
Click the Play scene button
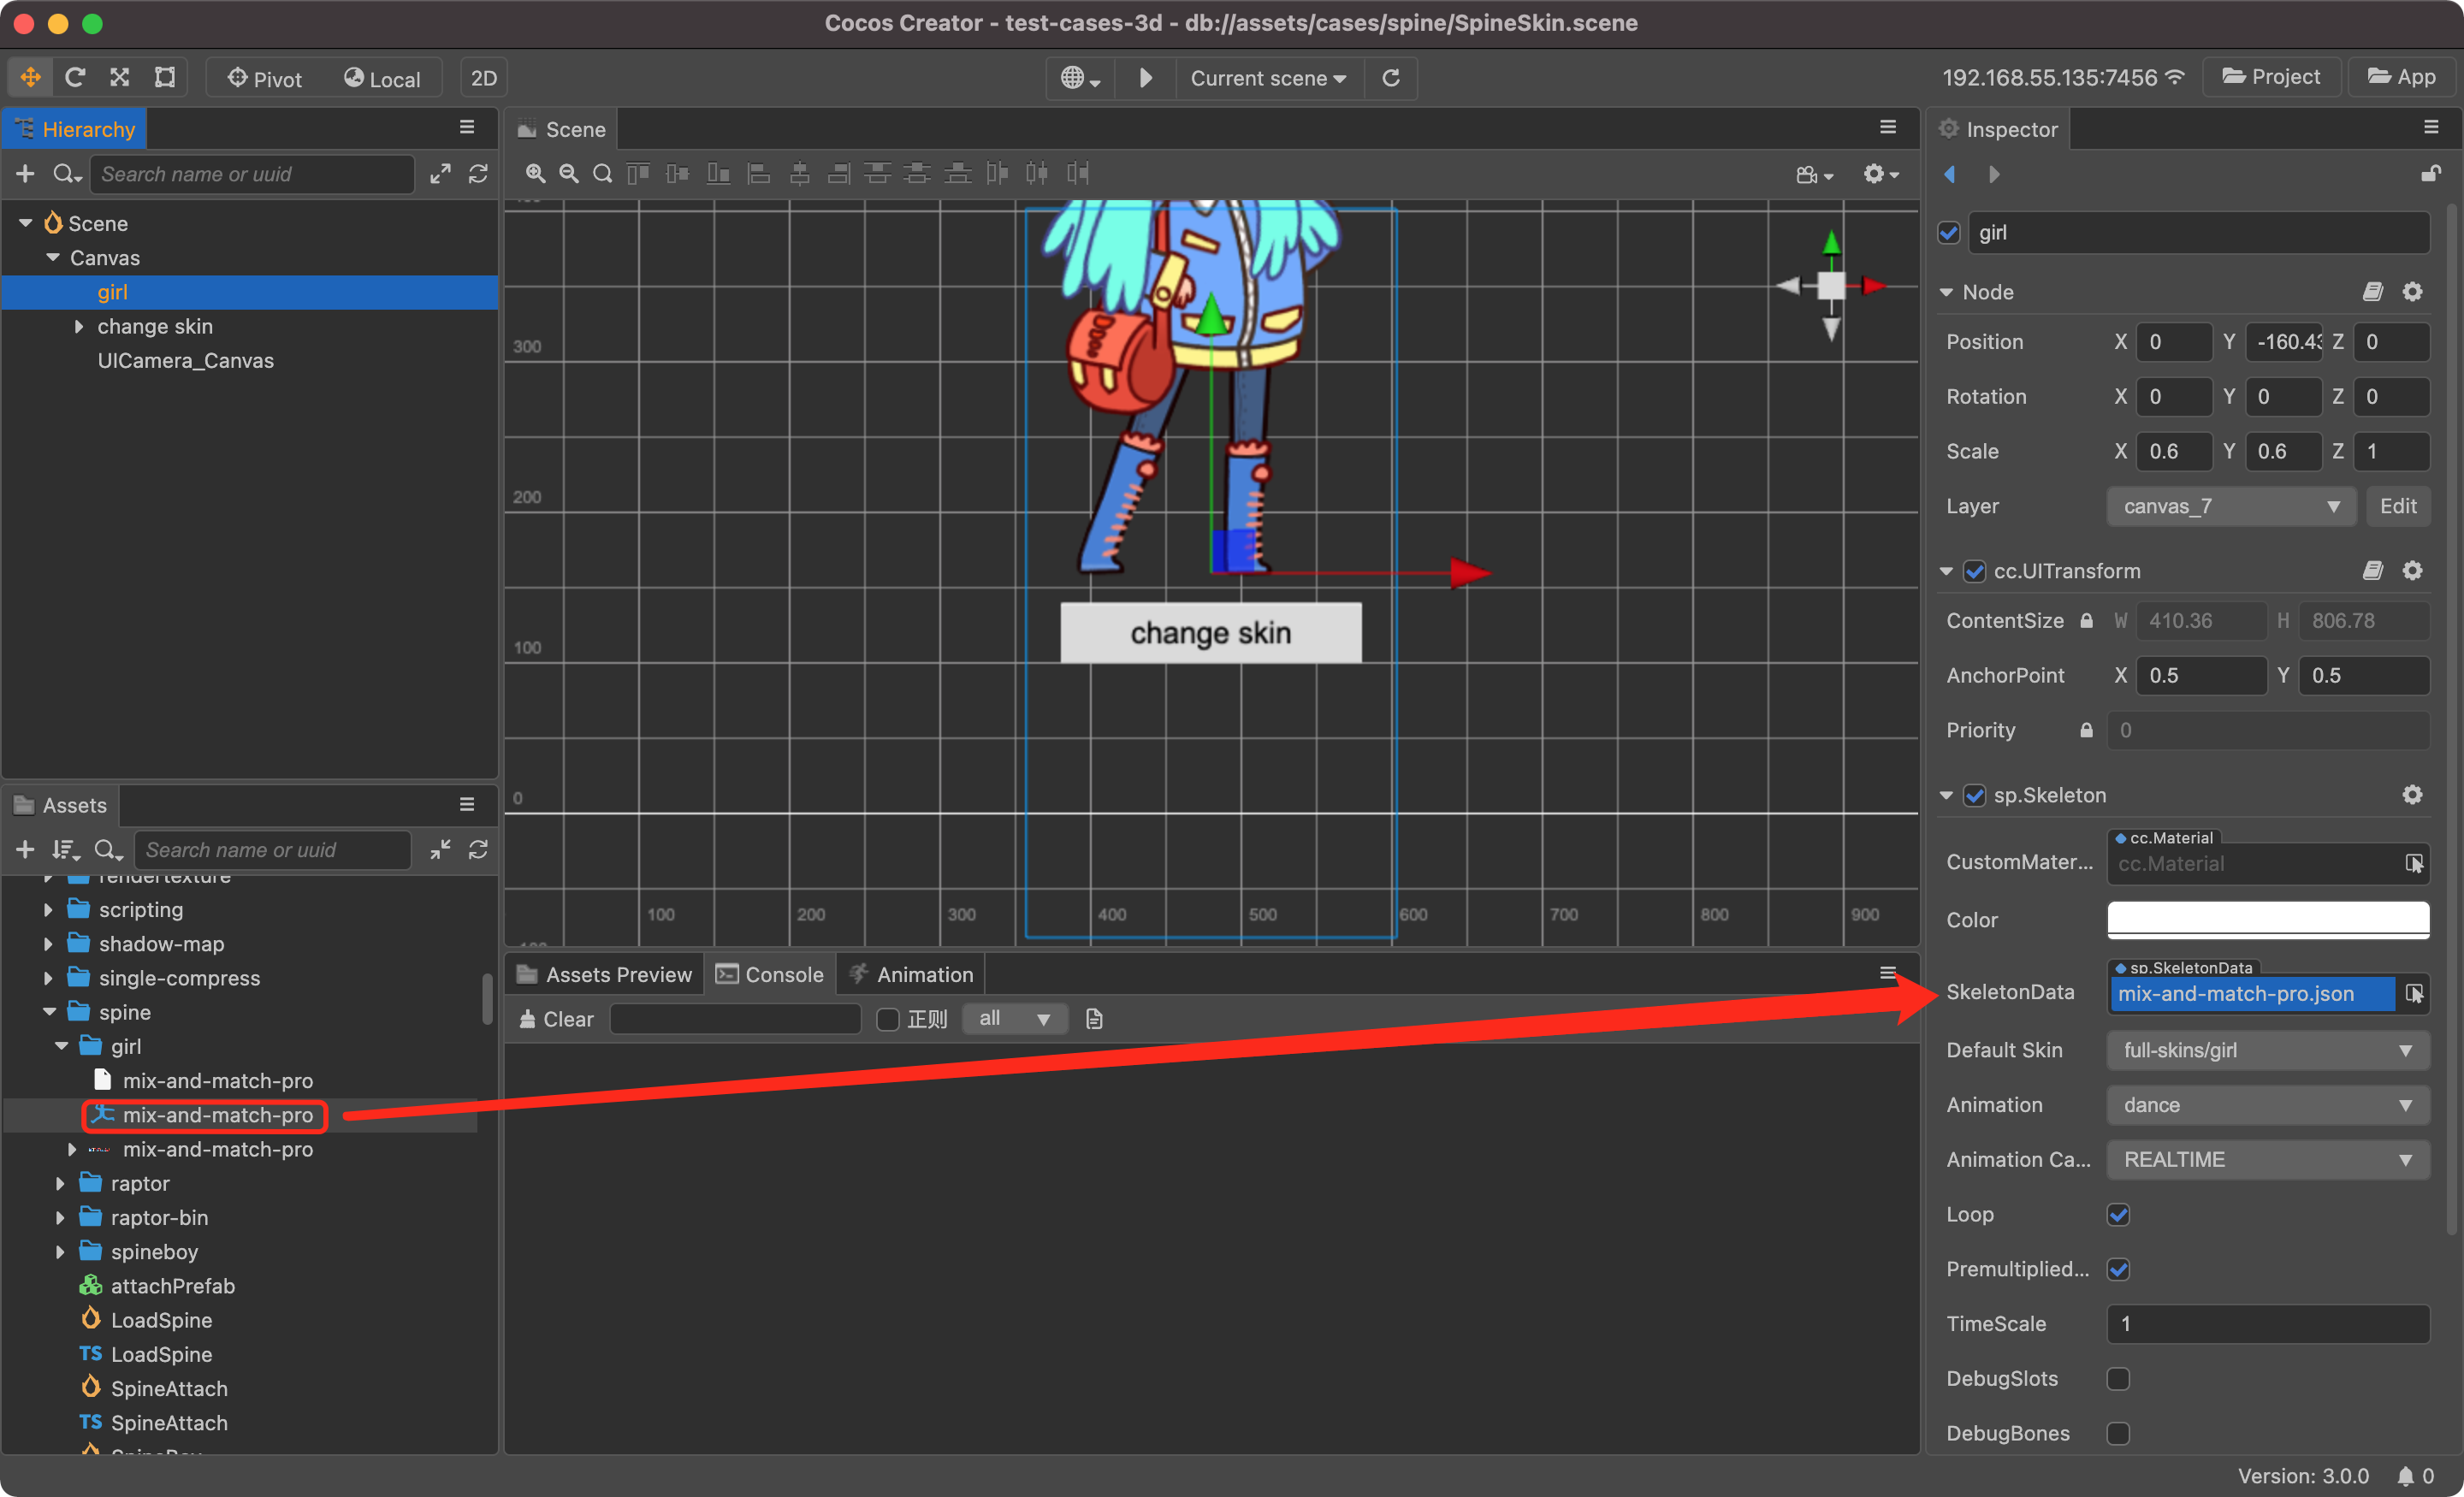click(1144, 78)
